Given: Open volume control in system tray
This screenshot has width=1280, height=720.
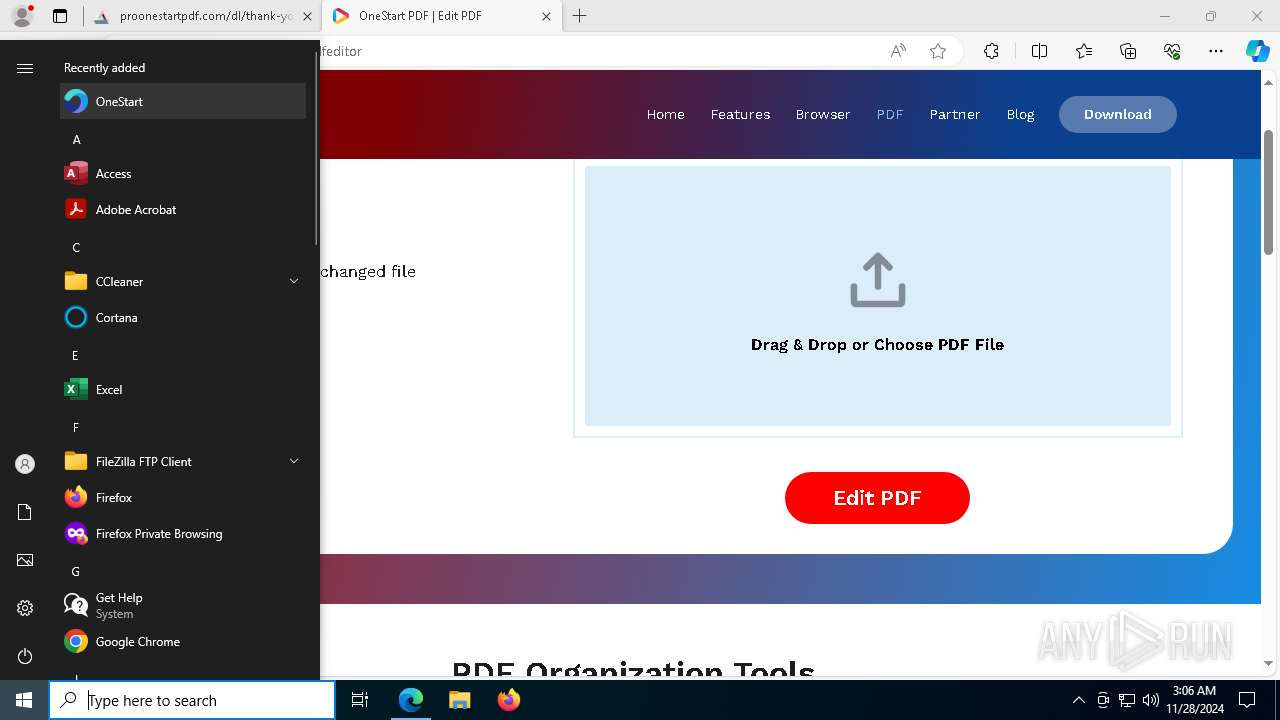Looking at the screenshot, I should [x=1151, y=700].
